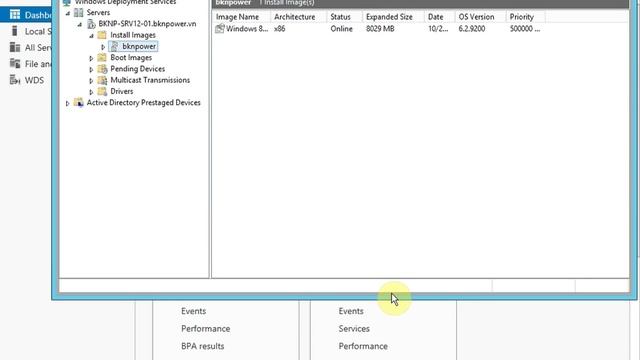Click the File and Storage Services icon
640x360 pixels.
coord(15,64)
